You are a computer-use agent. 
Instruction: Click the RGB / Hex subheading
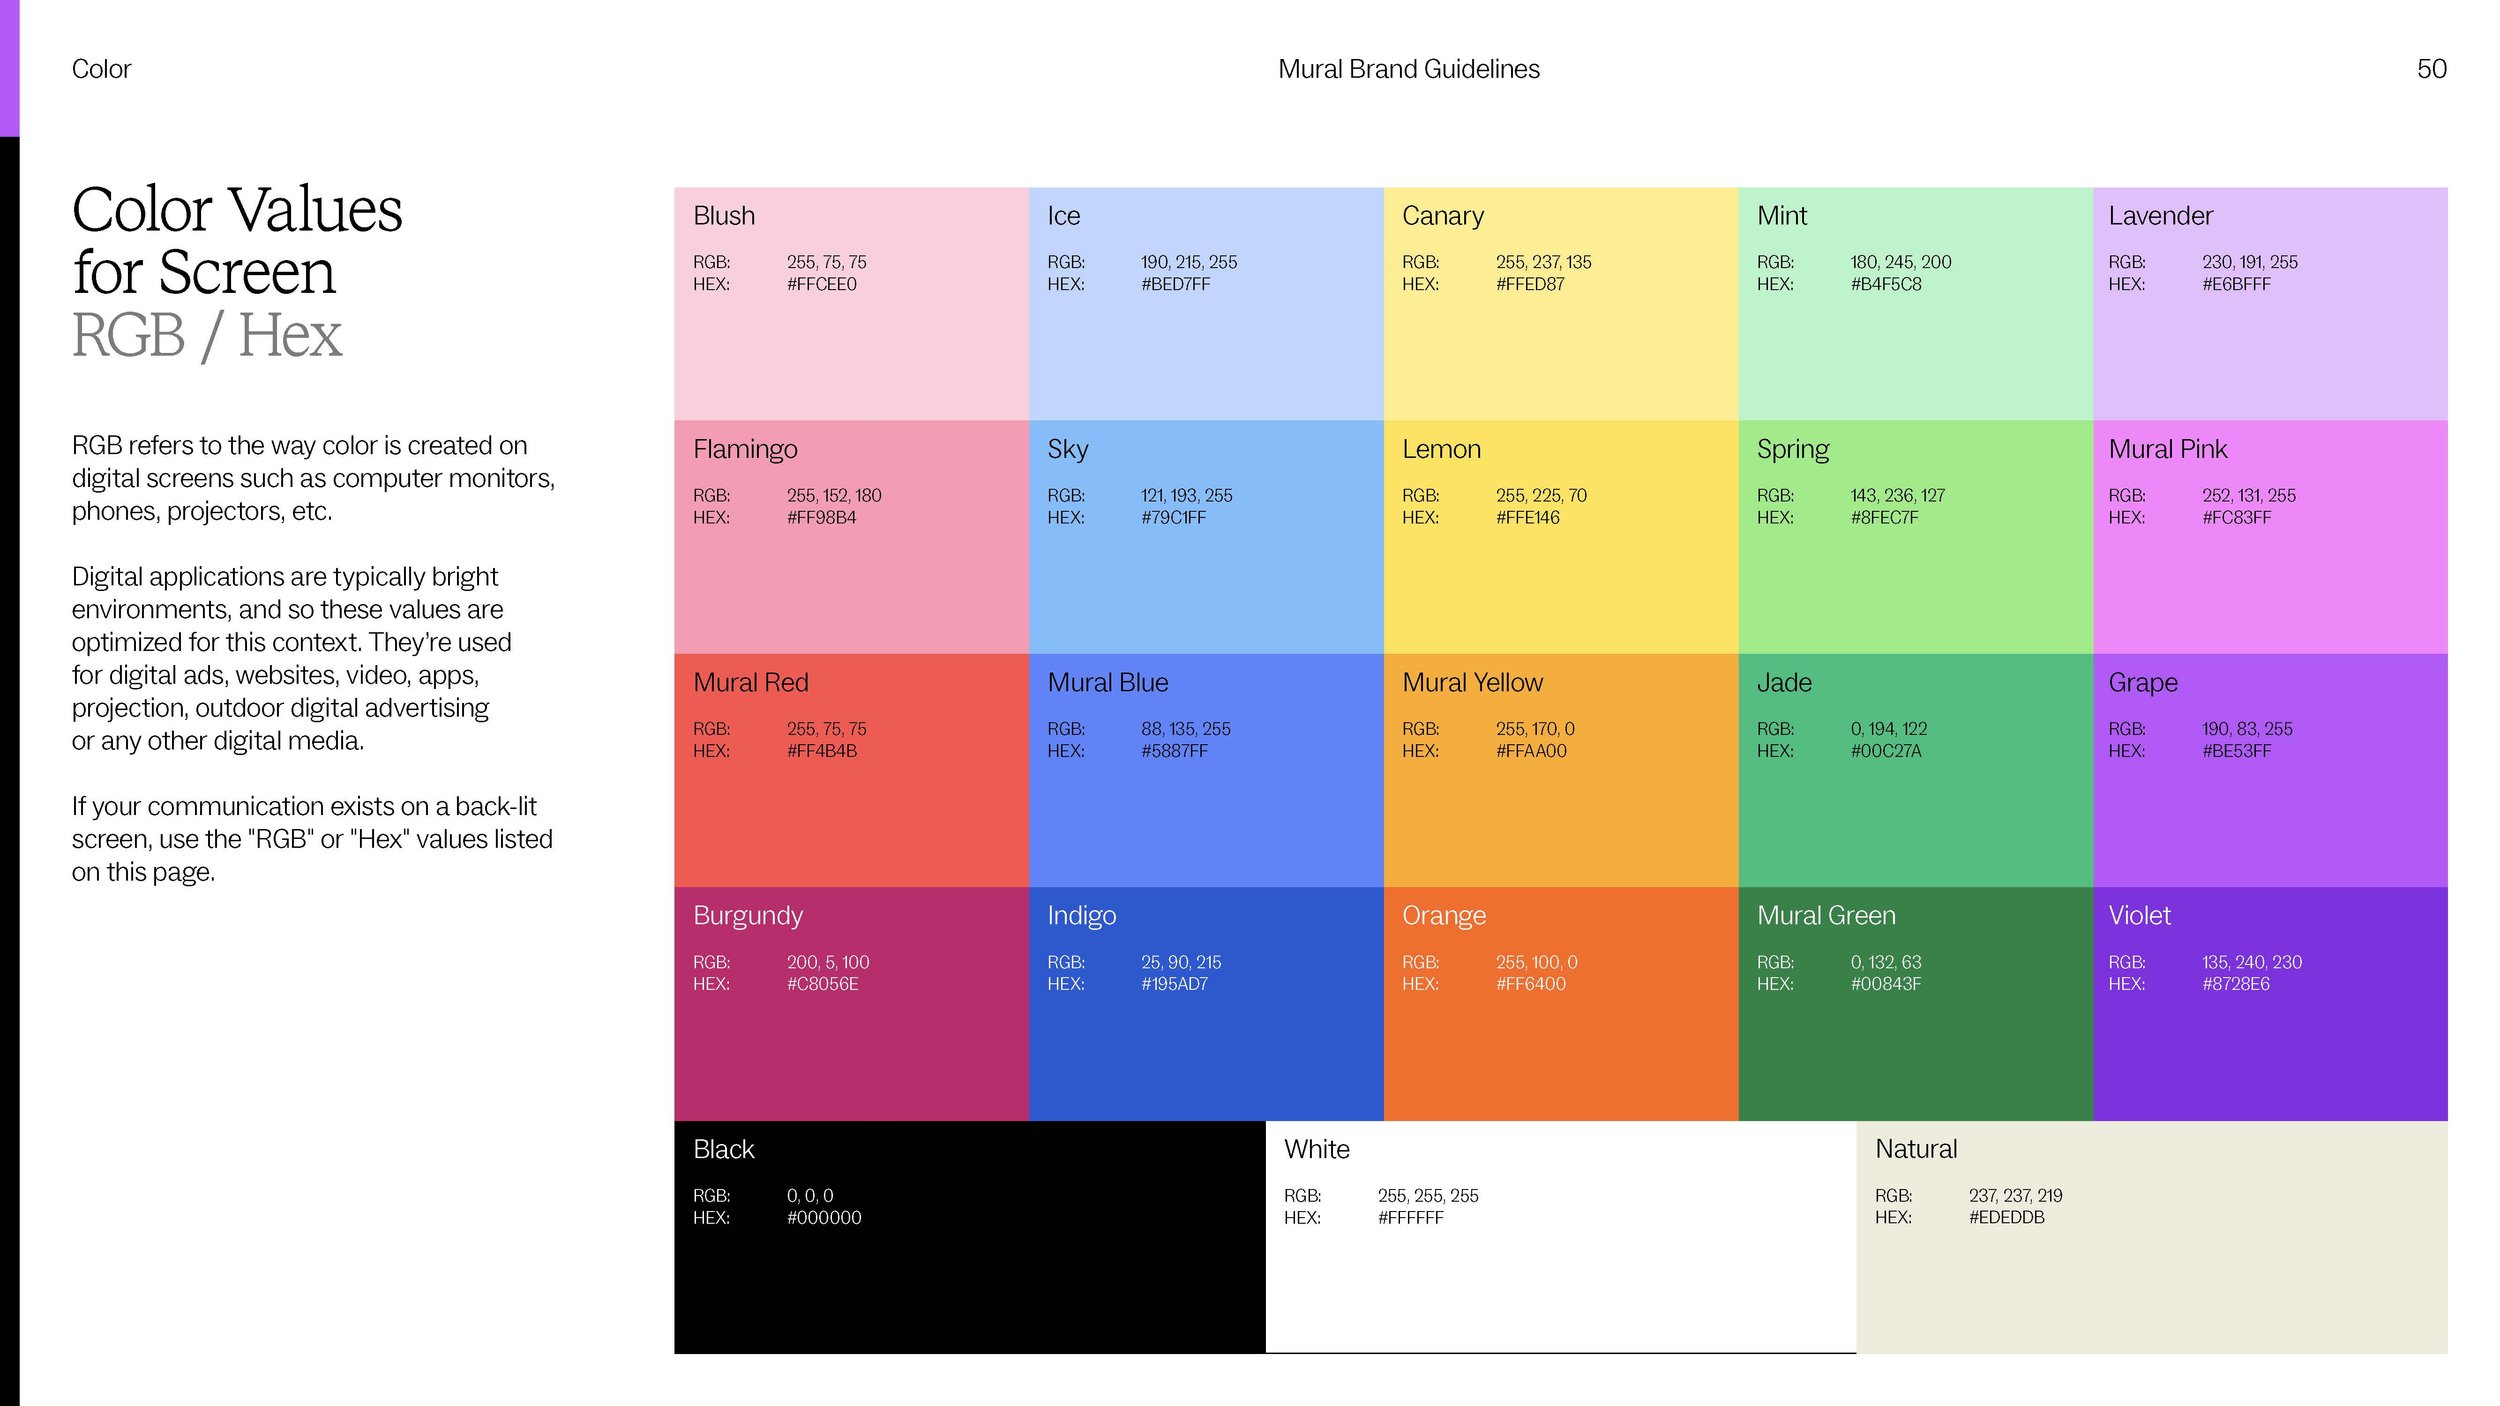(207, 335)
